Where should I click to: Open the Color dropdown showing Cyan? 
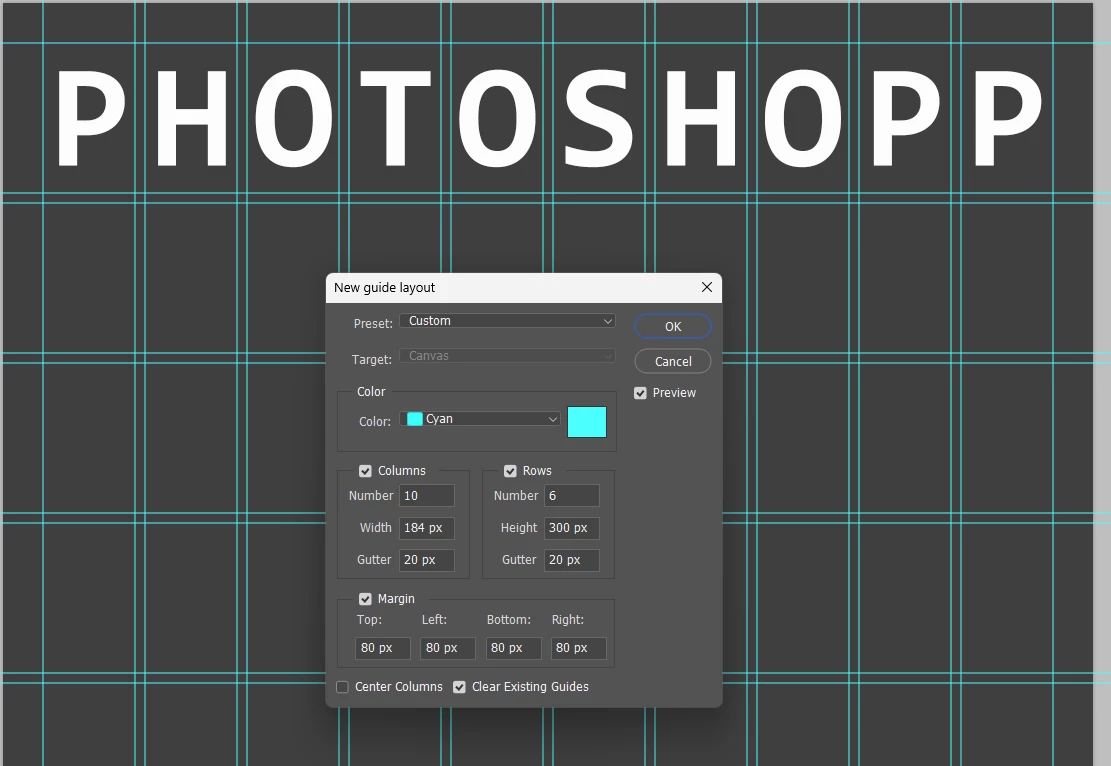coord(480,419)
